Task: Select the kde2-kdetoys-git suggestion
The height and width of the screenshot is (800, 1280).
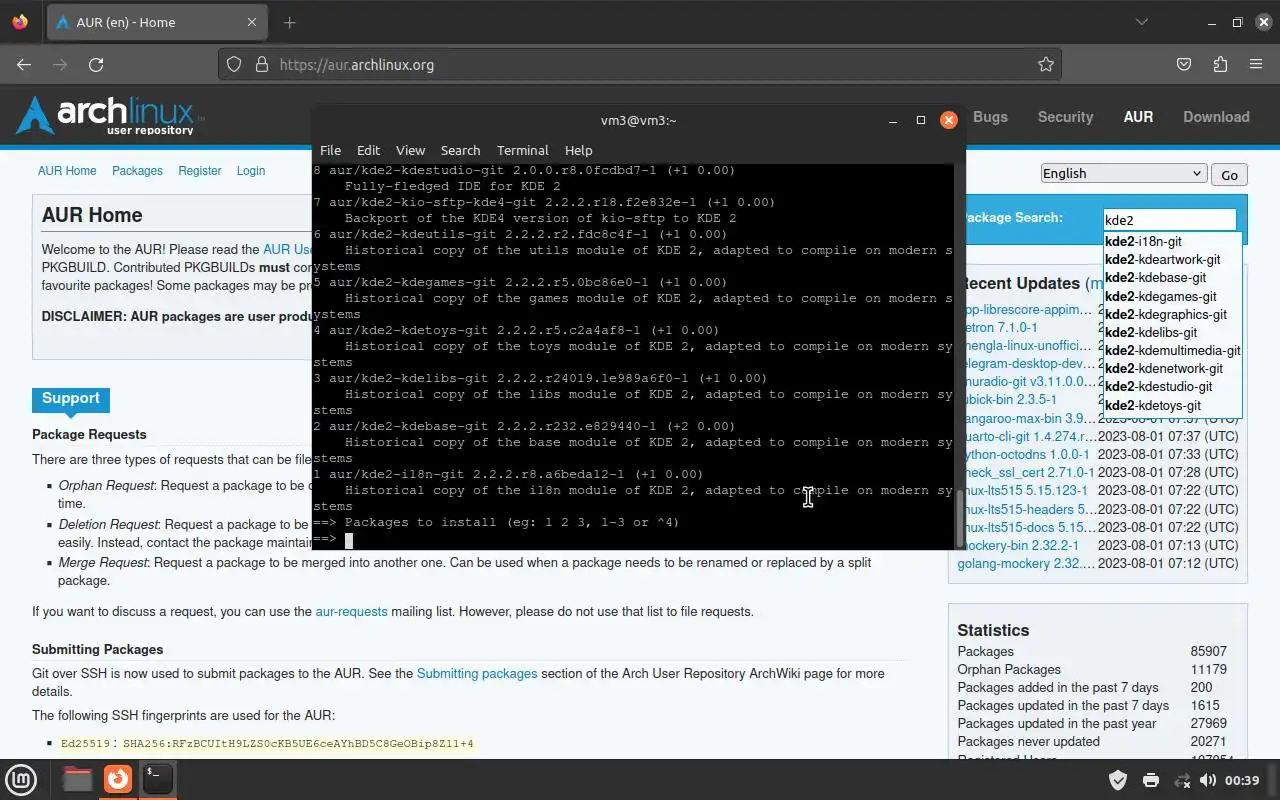Action: coord(1172,405)
